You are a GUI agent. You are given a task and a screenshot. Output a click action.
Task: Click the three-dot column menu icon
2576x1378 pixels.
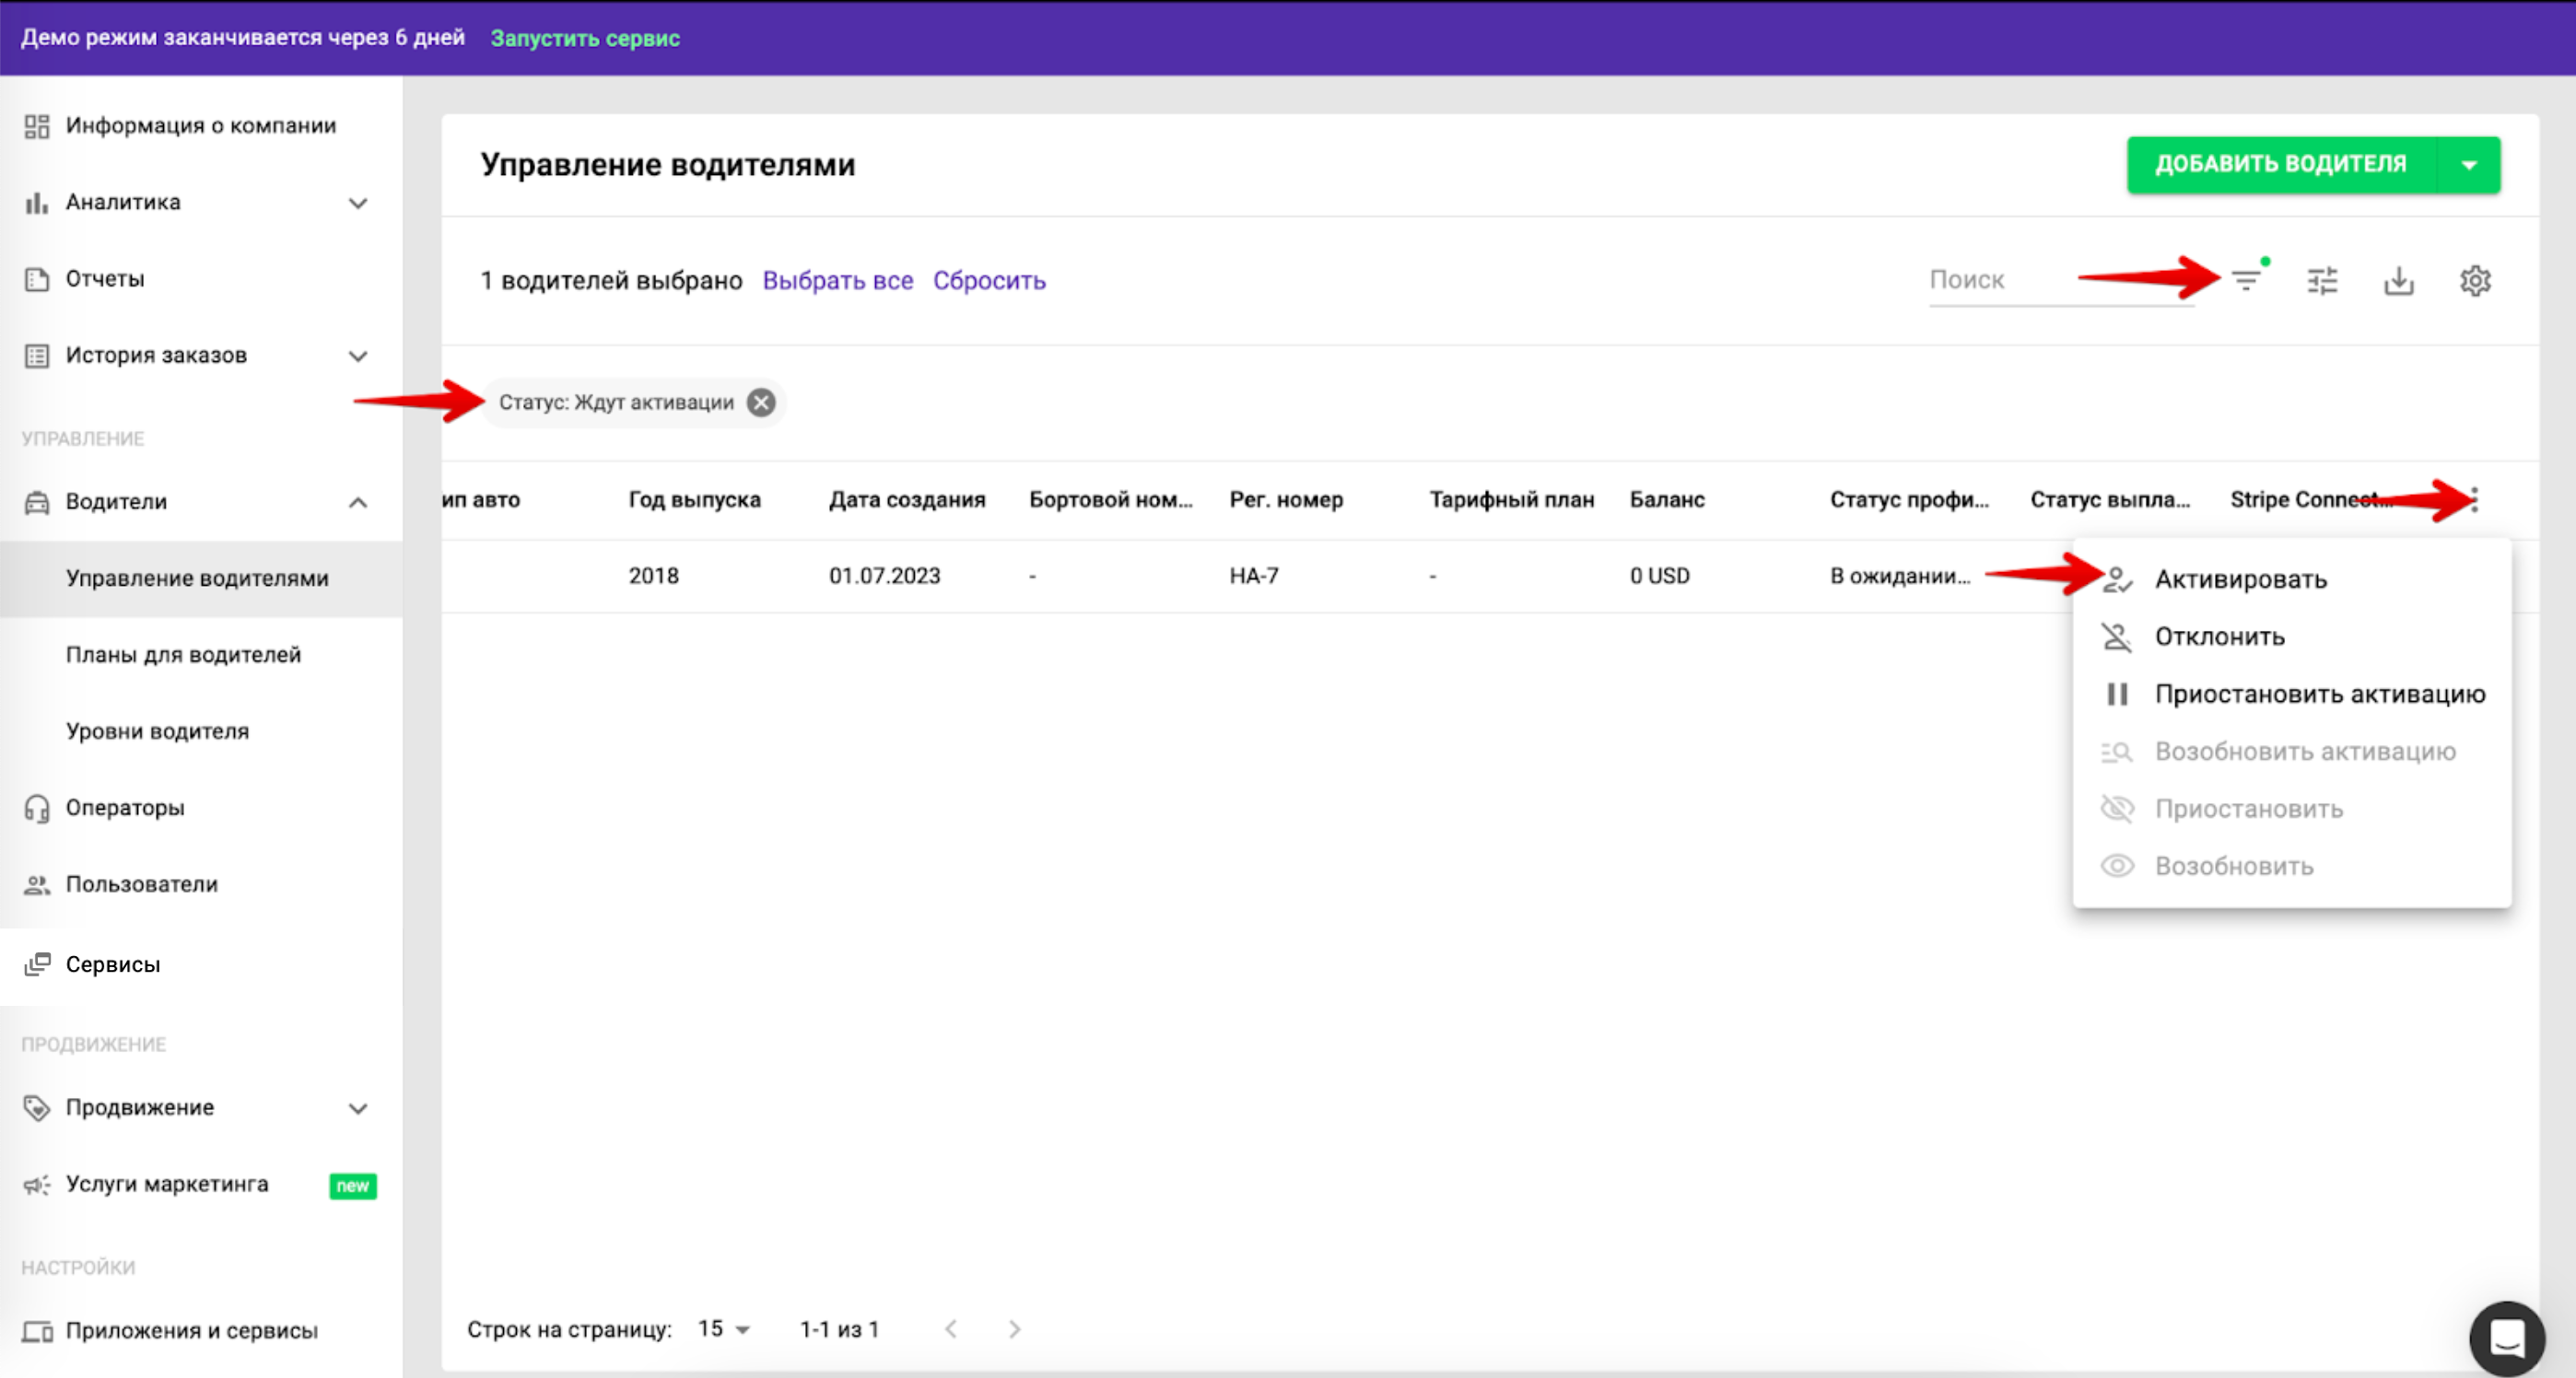tap(2474, 499)
